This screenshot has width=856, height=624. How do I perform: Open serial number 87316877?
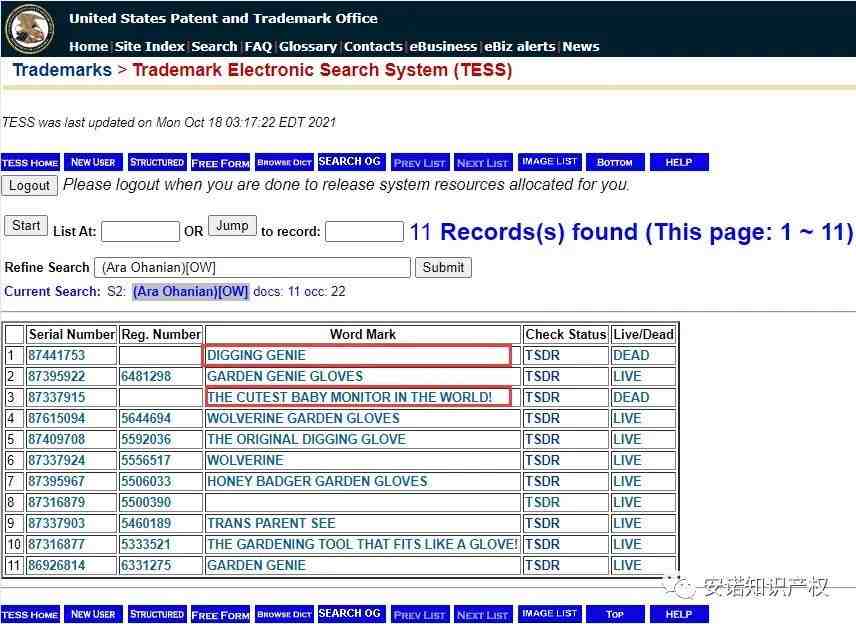(x=57, y=544)
